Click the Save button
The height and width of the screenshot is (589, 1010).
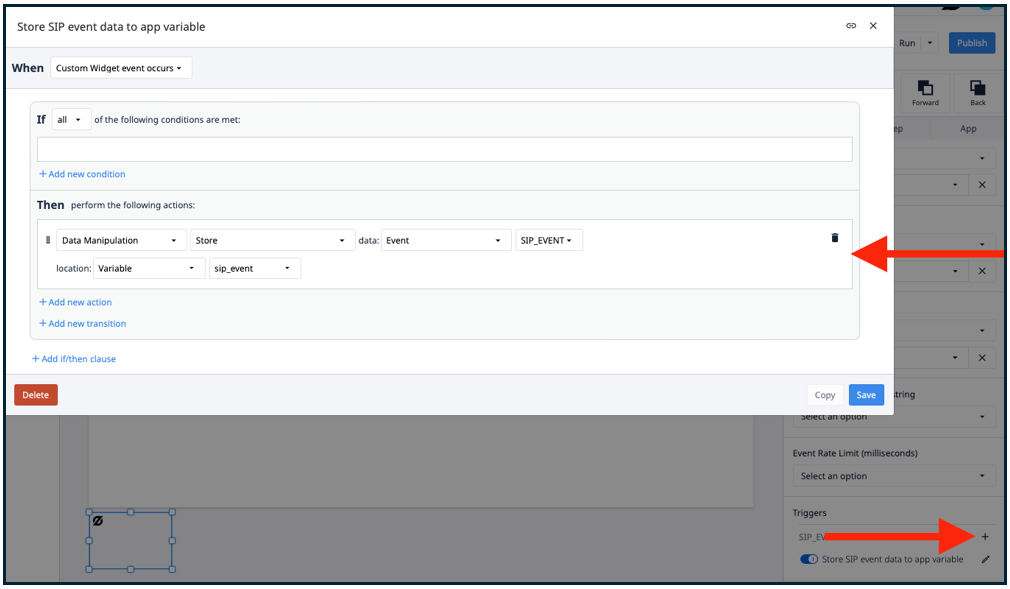click(865, 395)
